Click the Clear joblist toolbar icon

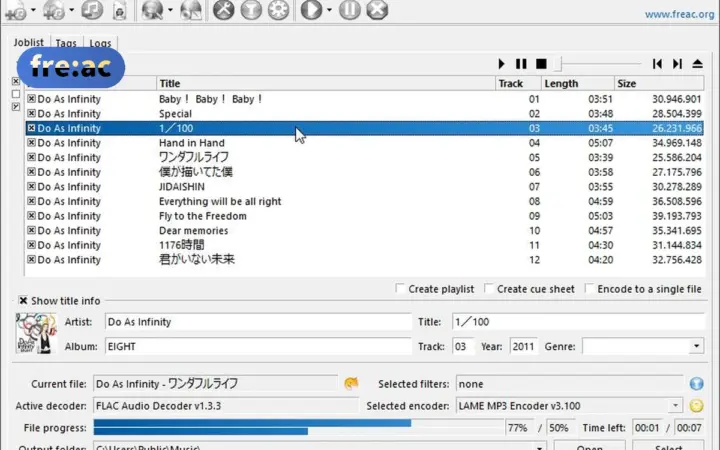pos(119,10)
